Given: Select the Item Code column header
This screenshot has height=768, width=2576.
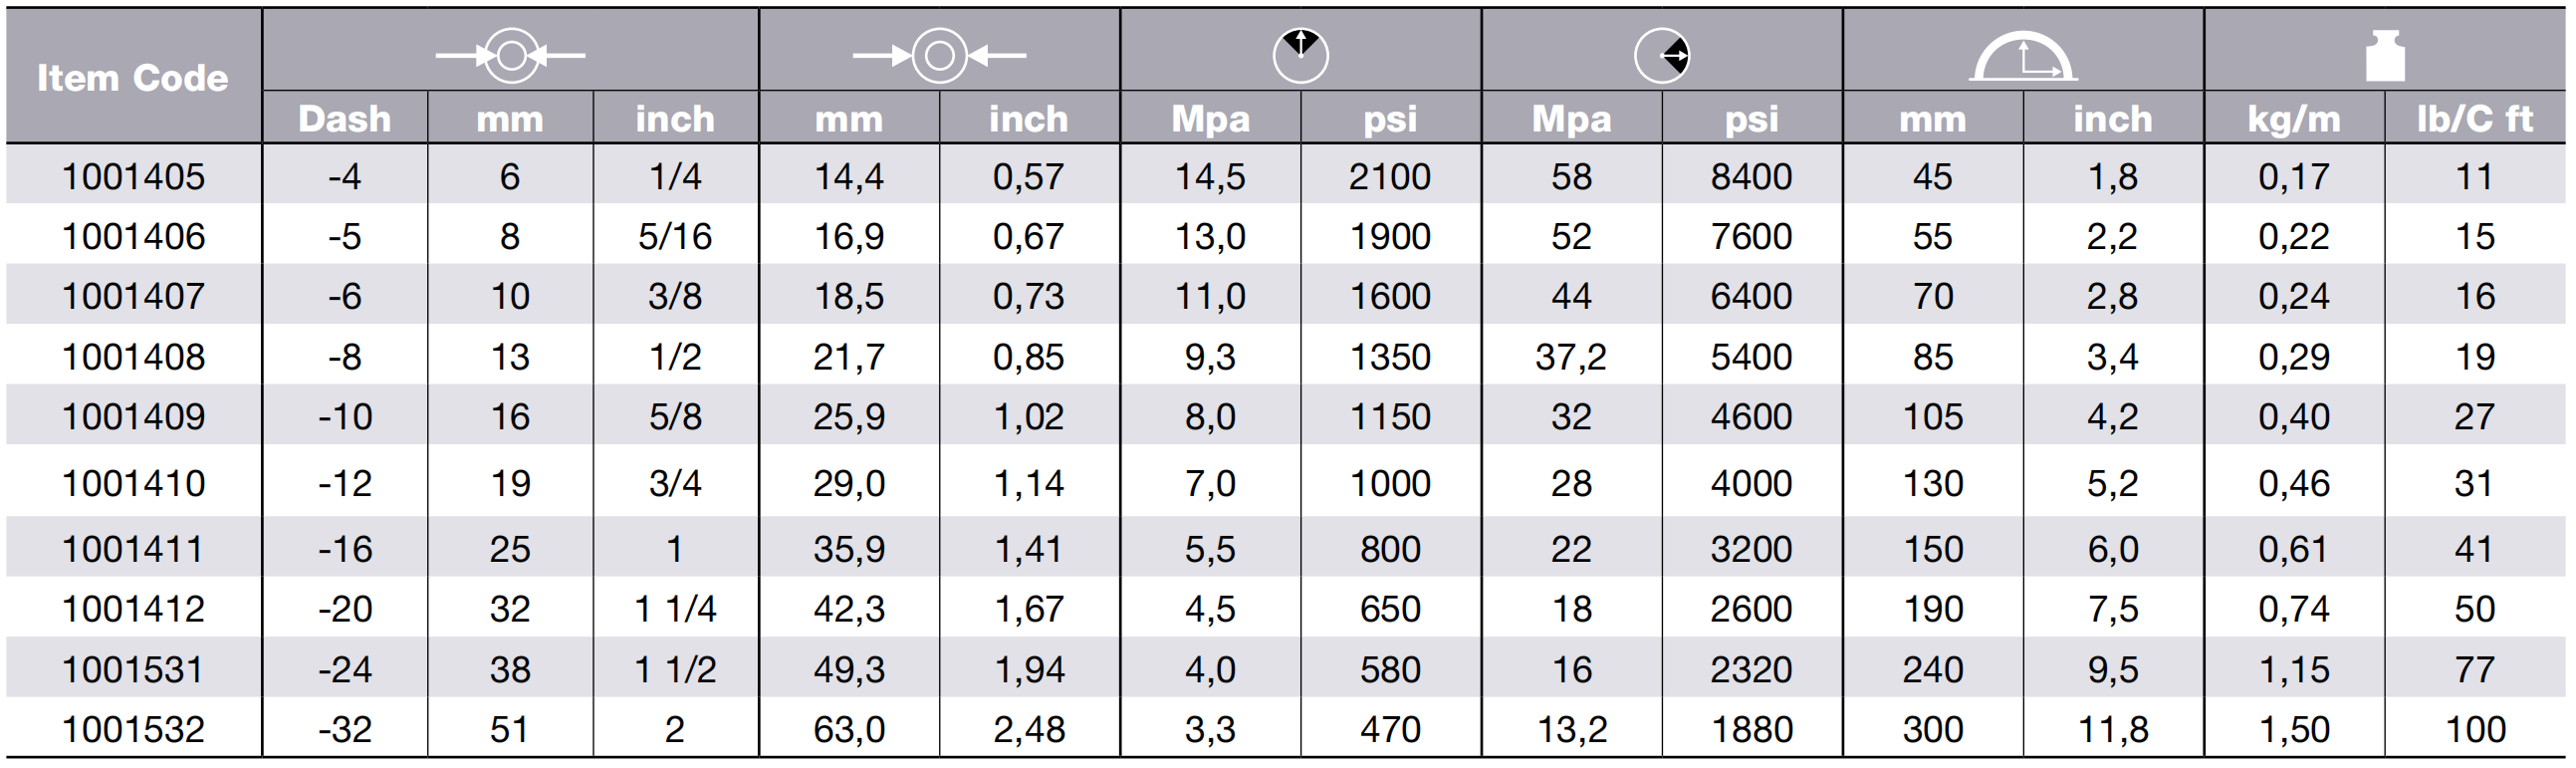Looking at the screenshot, I should (133, 78).
